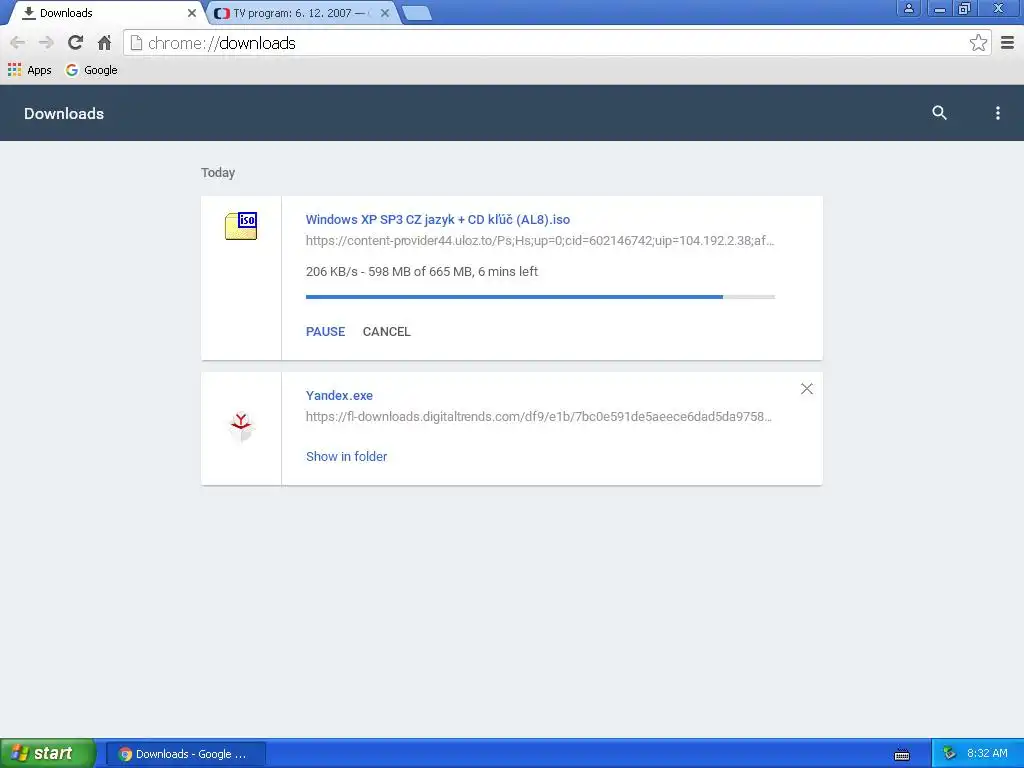Click the download progress bar
The width and height of the screenshot is (1024, 768).
[540, 297]
